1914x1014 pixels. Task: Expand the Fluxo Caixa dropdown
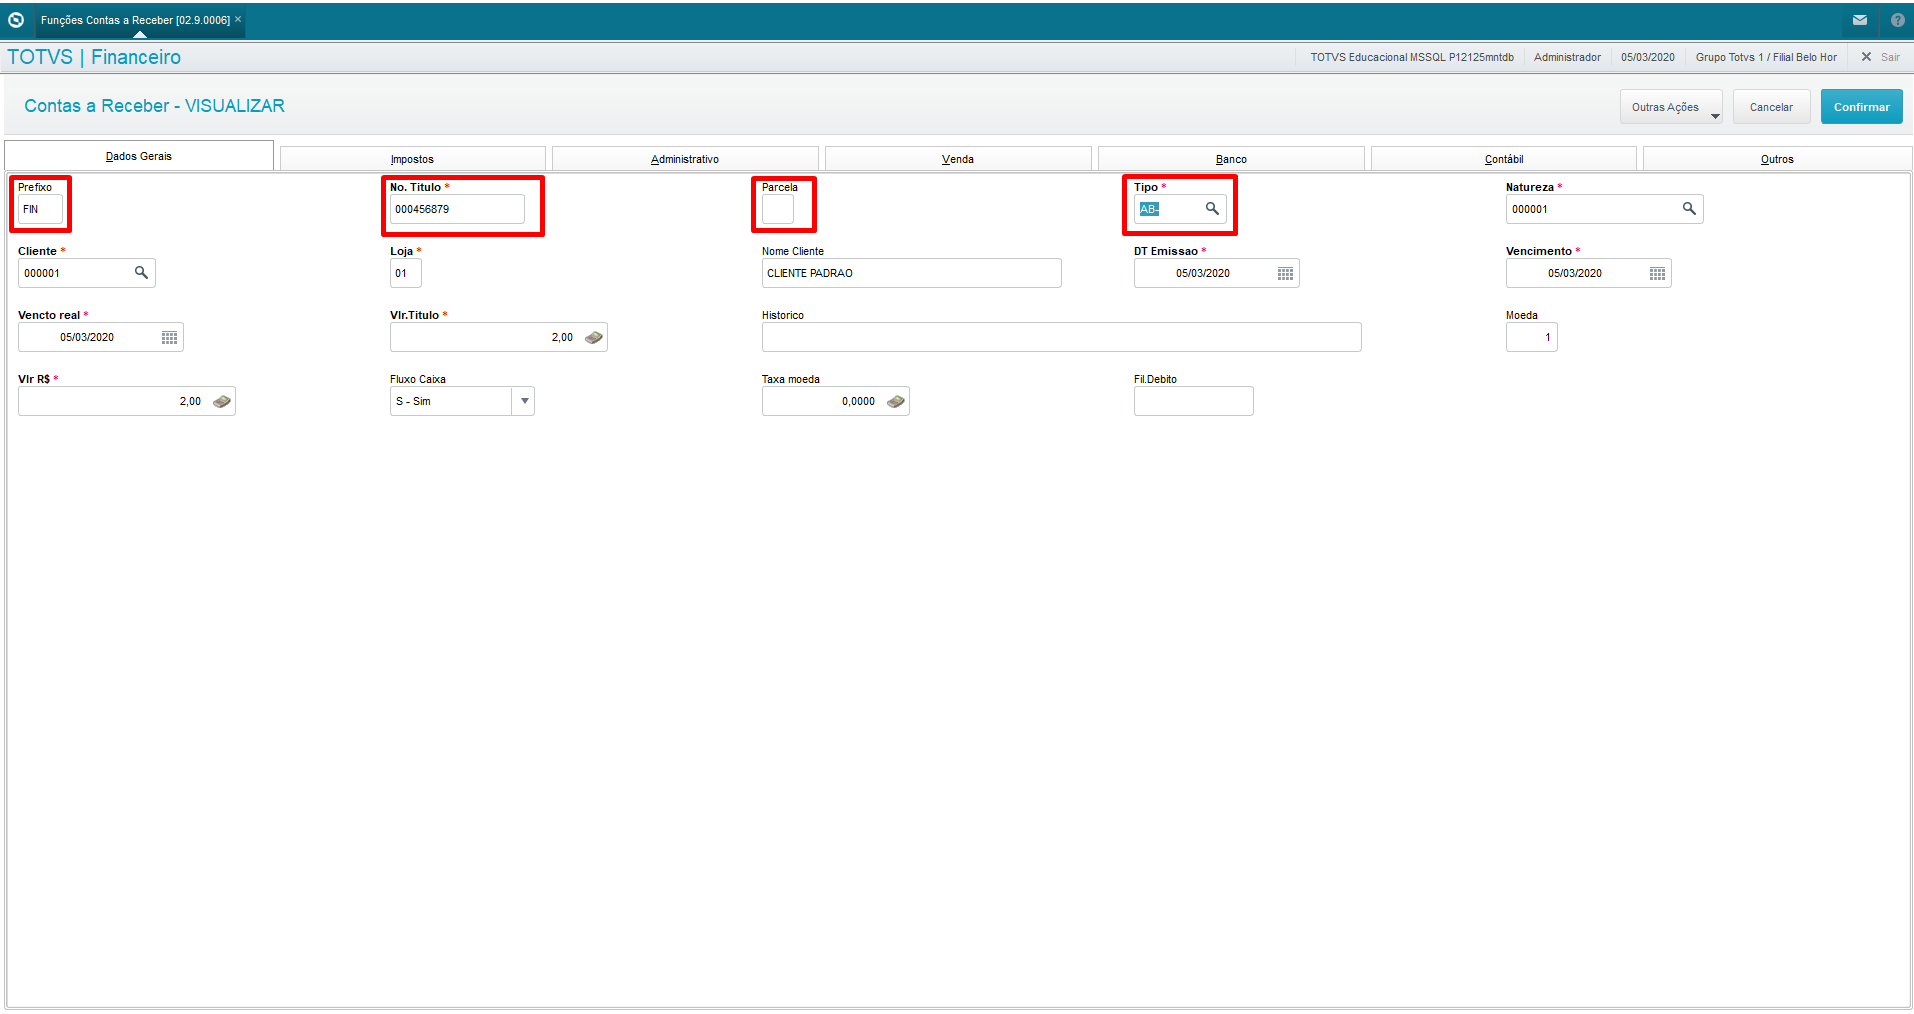pyautogui.click(x=524, y=401)
